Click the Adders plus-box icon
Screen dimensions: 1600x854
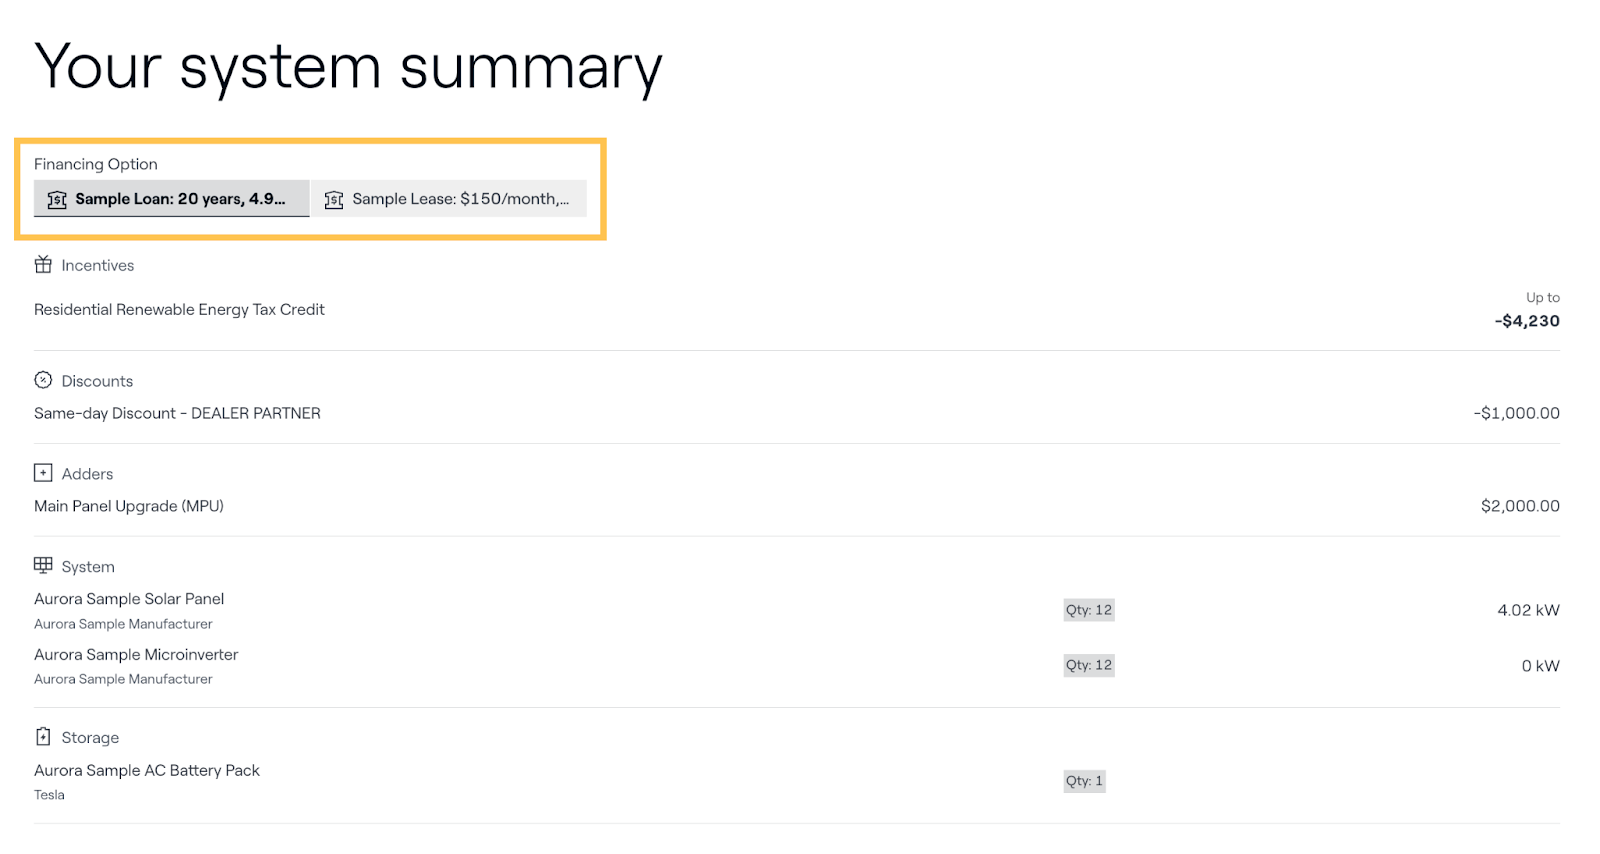[43, 473]
